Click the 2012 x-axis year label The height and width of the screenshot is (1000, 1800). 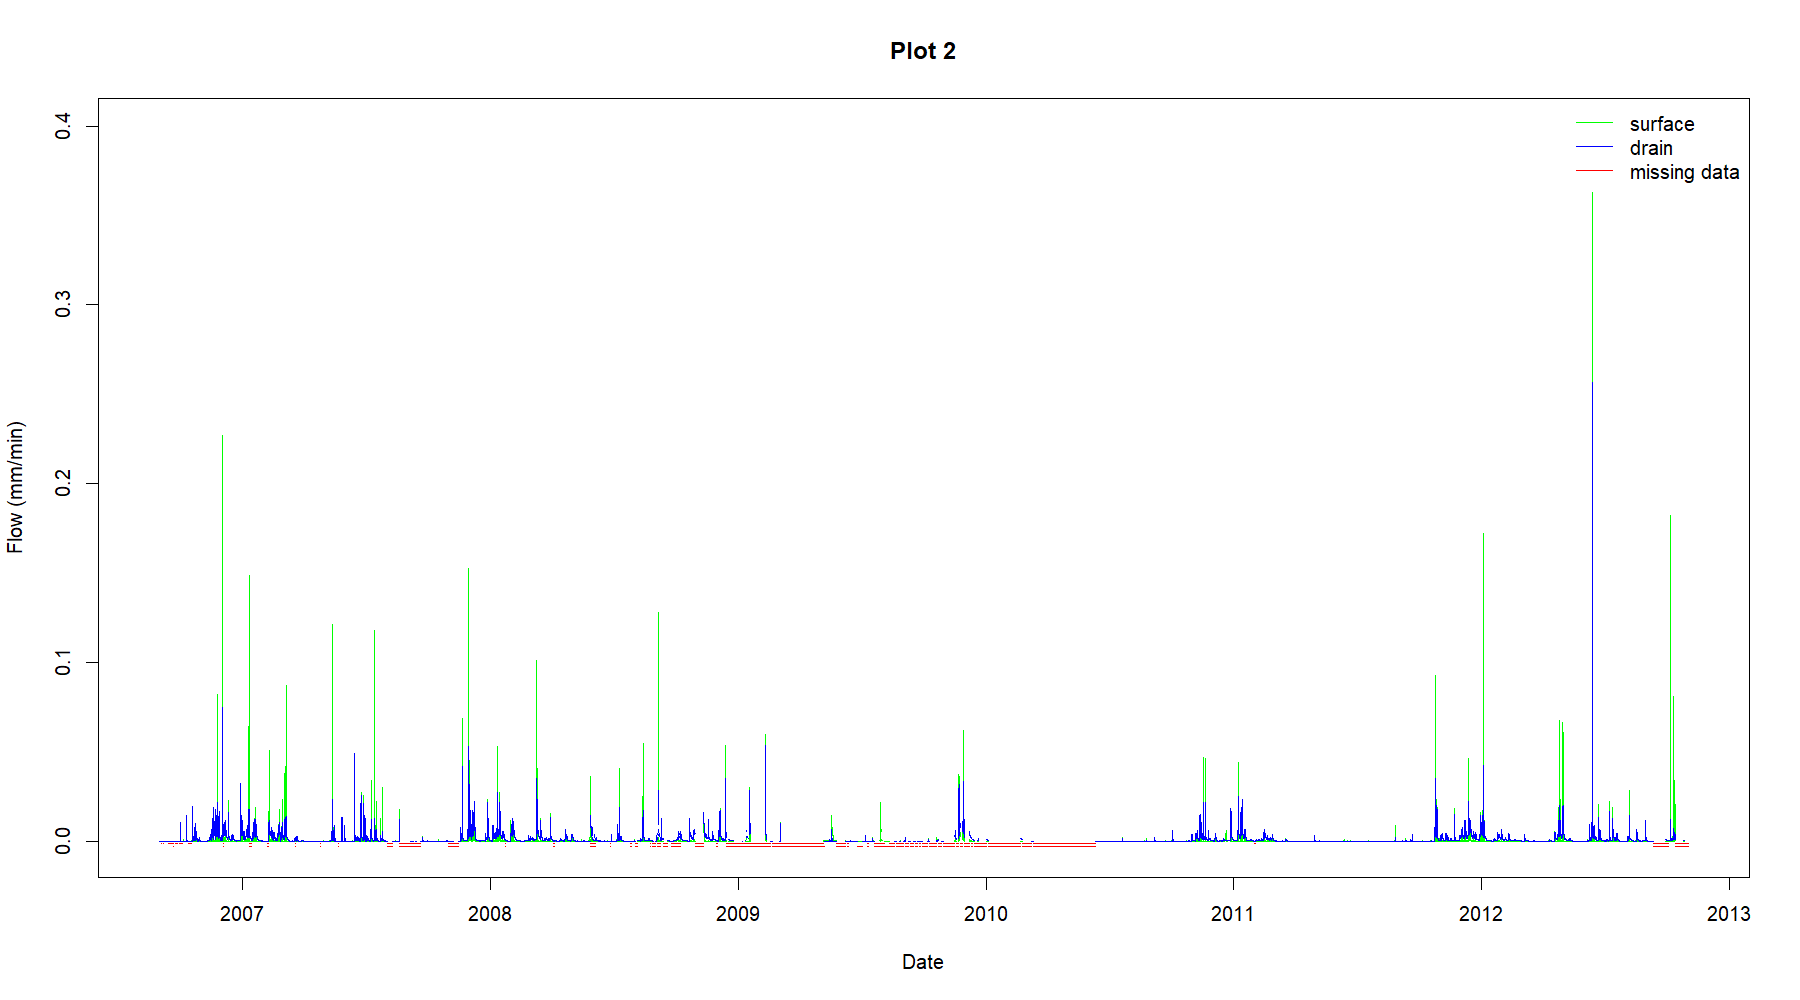pyautogui.click(x=1481, y=913)
